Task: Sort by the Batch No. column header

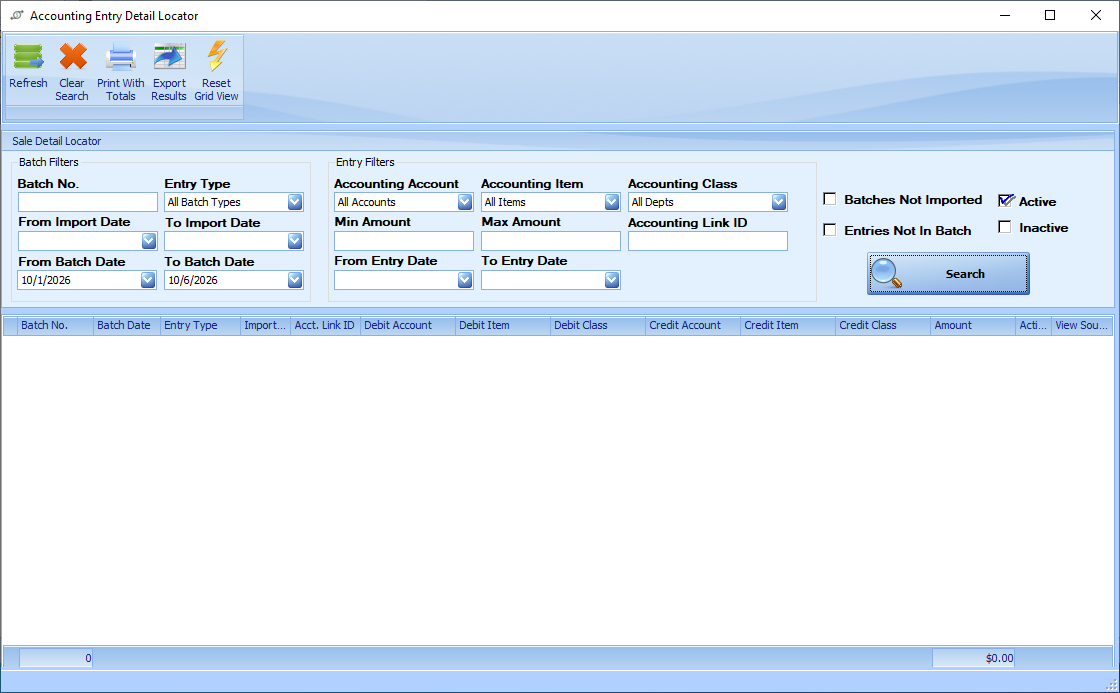Action: pyautogui.click(x=55, y=325)
